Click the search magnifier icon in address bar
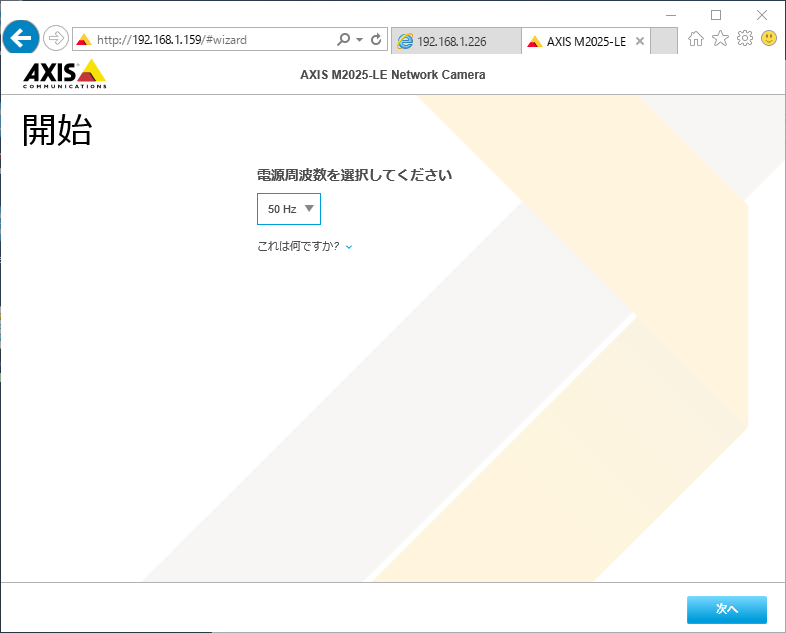 coord(343,39)
